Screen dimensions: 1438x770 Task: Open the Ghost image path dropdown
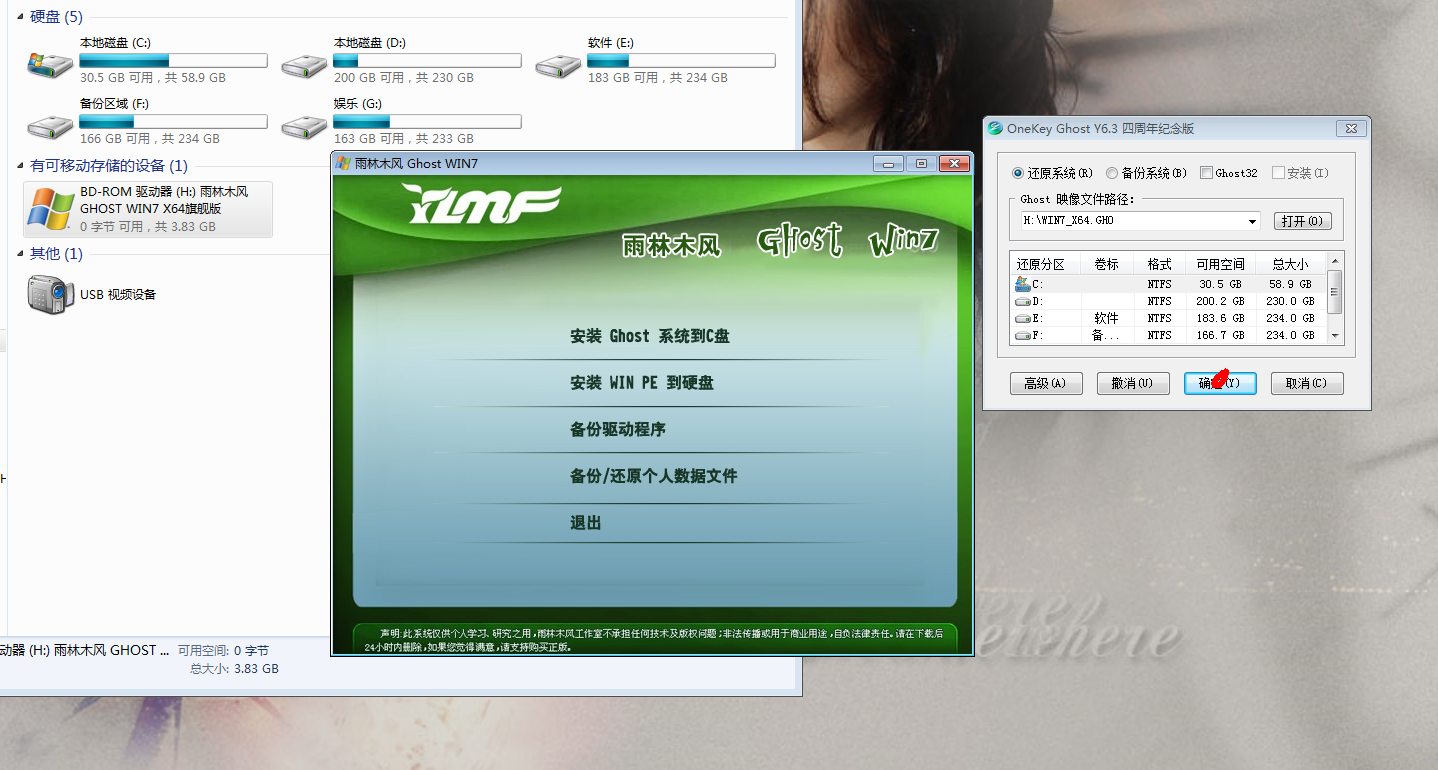[x=1252, y=221]
